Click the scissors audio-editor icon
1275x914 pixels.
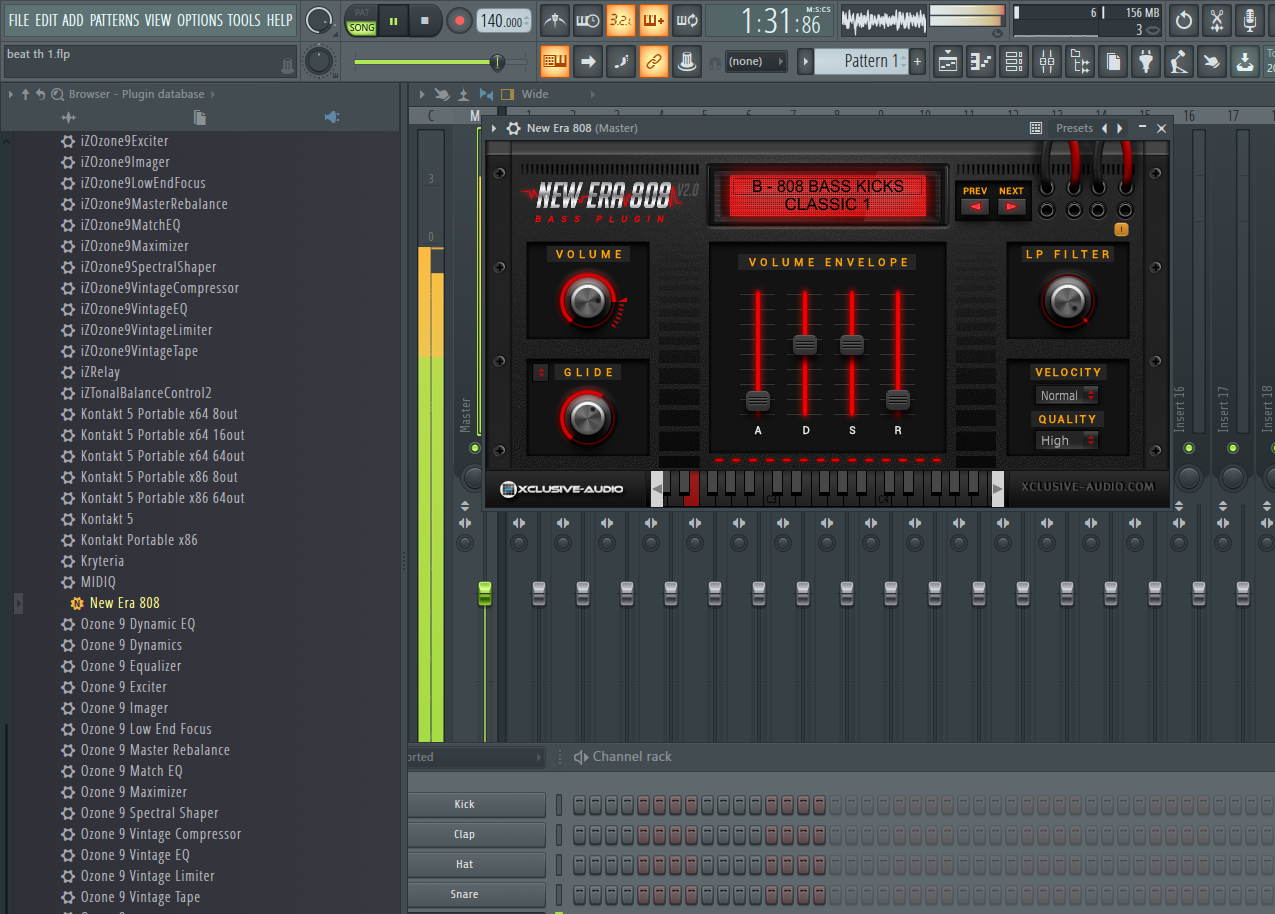[x=1217, y=20]
